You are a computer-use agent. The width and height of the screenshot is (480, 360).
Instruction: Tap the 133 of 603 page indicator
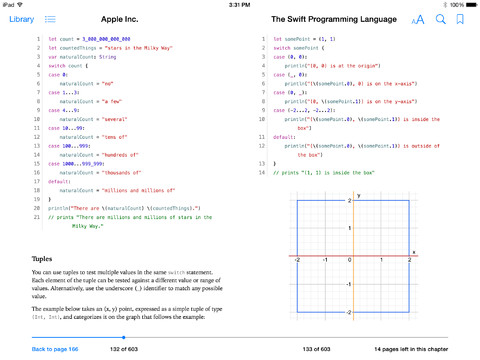(x=316, y=349)
